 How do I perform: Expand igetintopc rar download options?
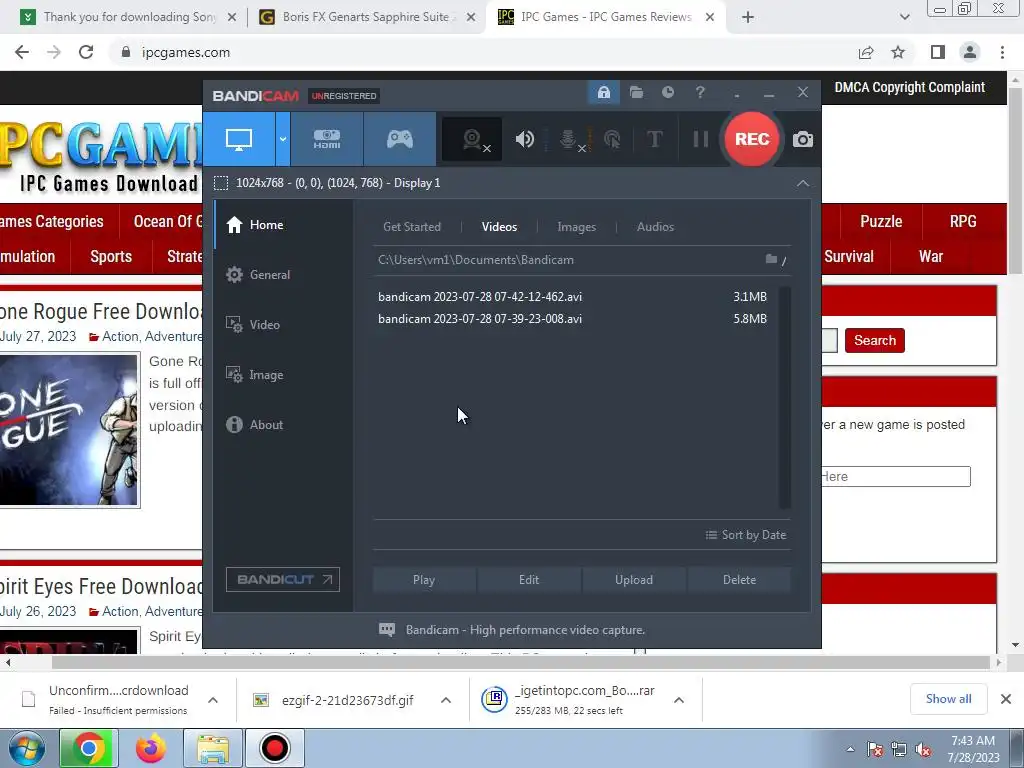click(679, 700)
